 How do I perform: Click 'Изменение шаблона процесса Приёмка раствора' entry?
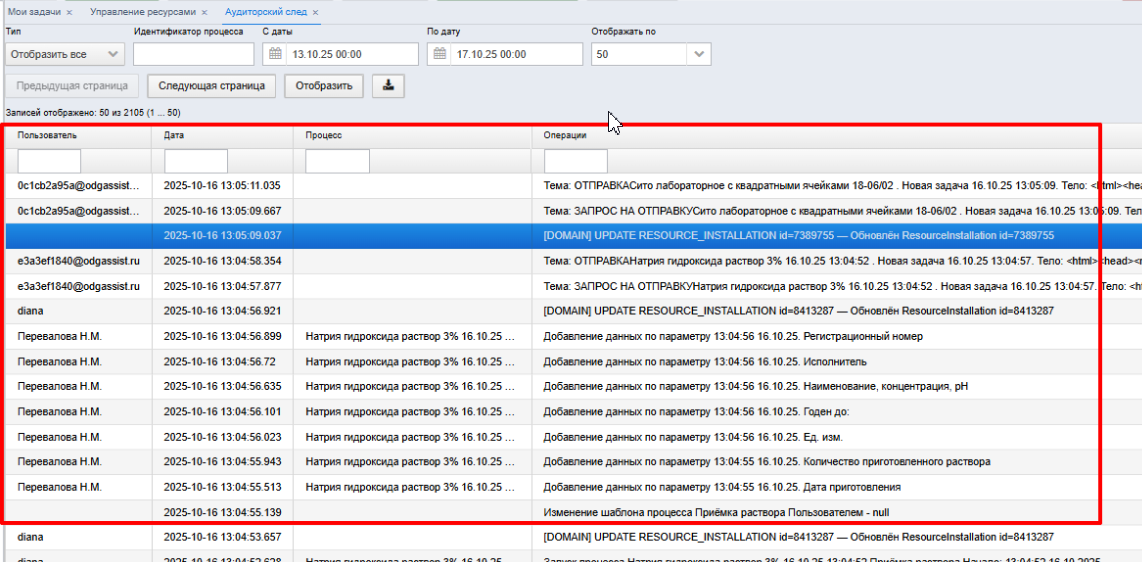pos(717,512)
